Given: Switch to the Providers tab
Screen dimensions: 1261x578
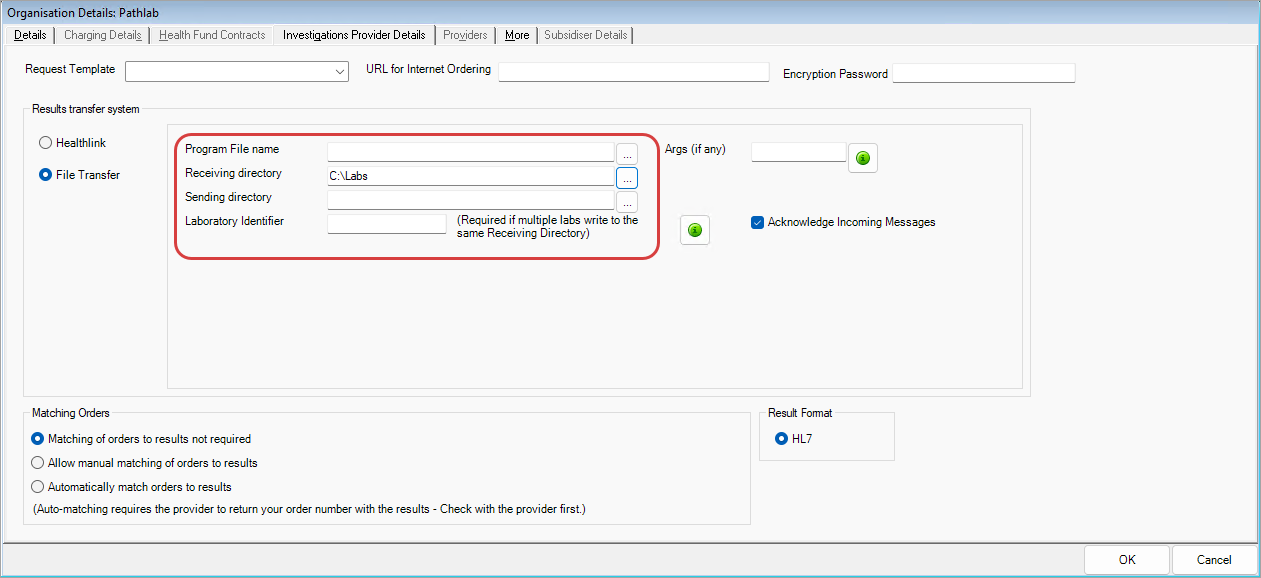Looking at the screenshot, I should (x=465, y=35).
